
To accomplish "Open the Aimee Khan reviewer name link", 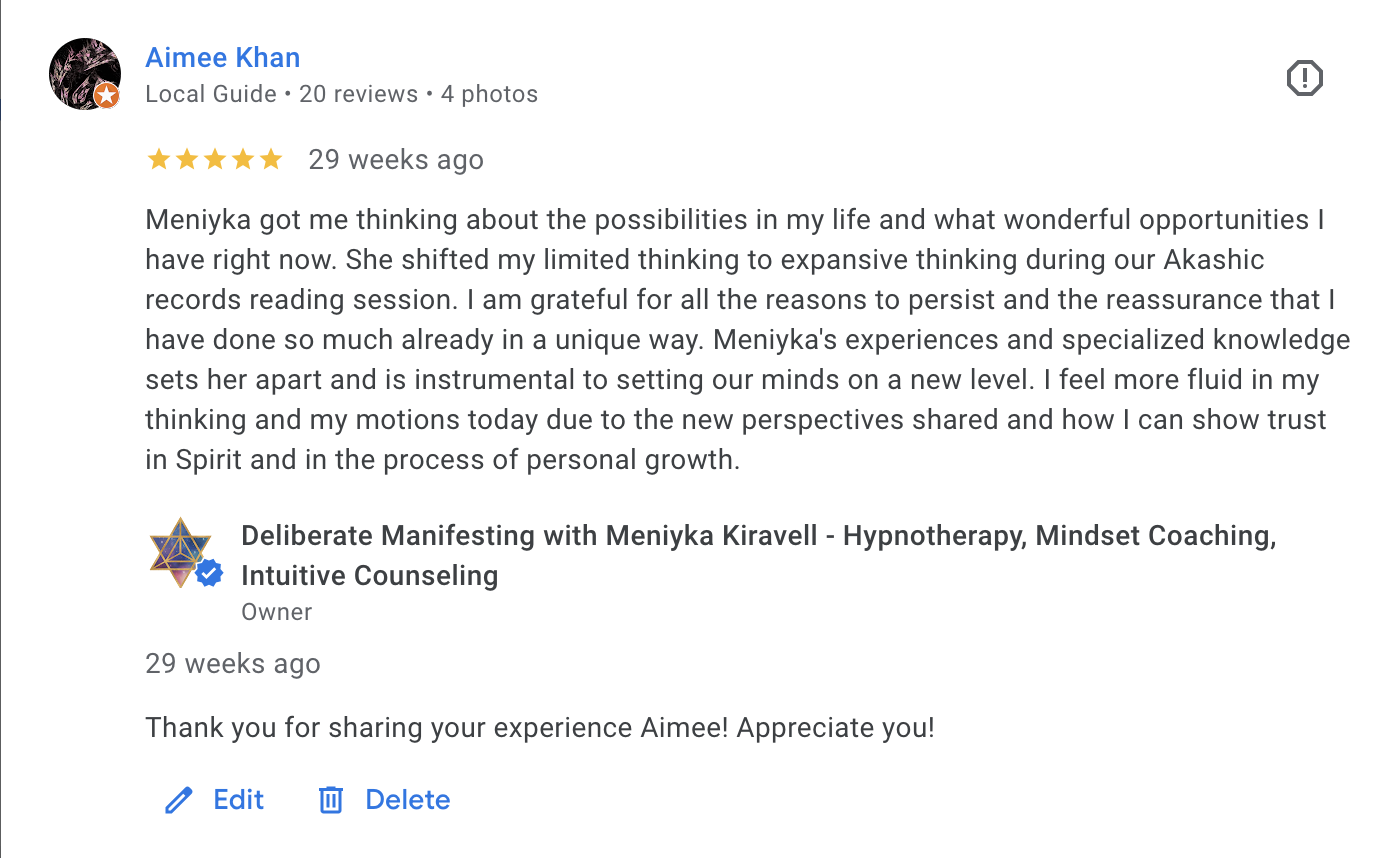I will [222, 58].
